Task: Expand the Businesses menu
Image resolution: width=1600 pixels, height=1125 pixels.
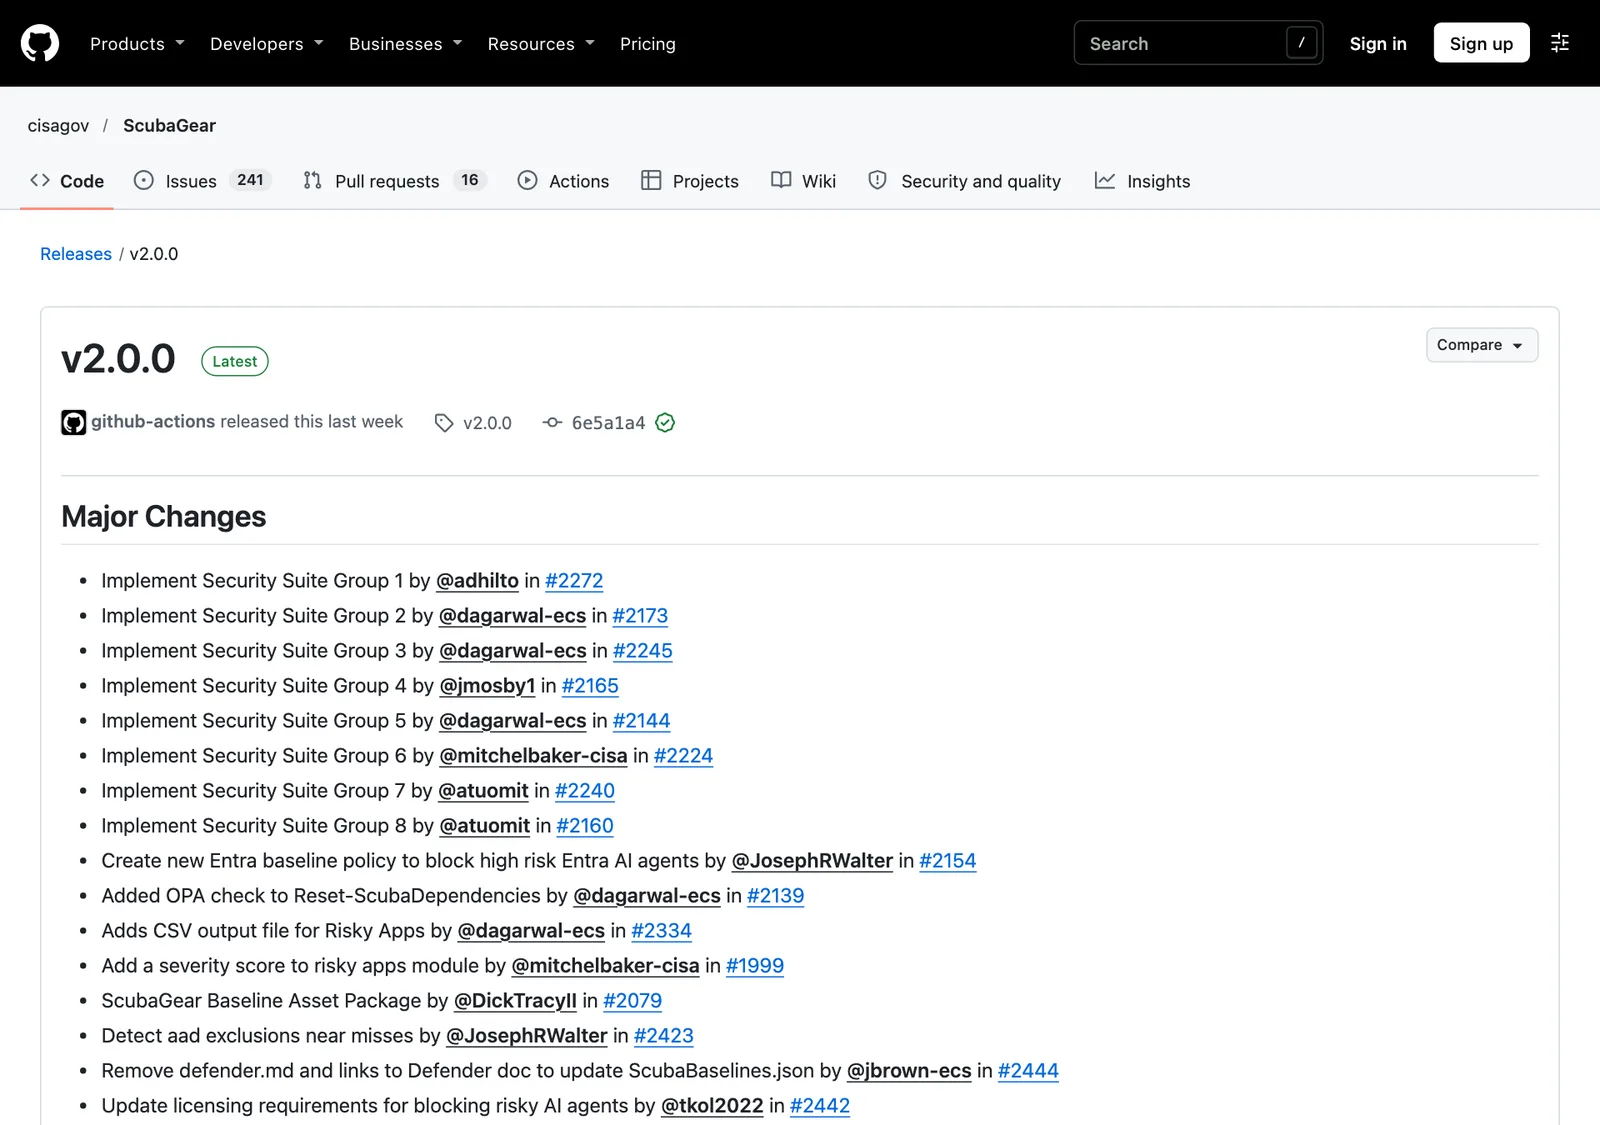Action: tap(405, 44)
